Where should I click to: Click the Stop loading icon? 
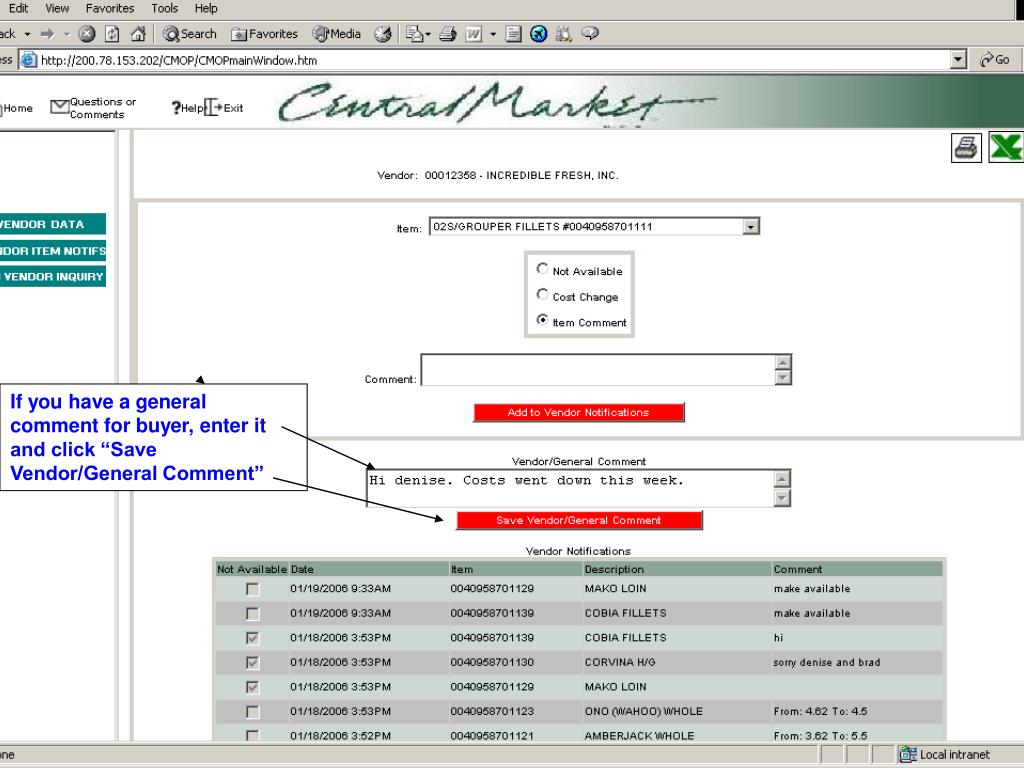(87, 34)
